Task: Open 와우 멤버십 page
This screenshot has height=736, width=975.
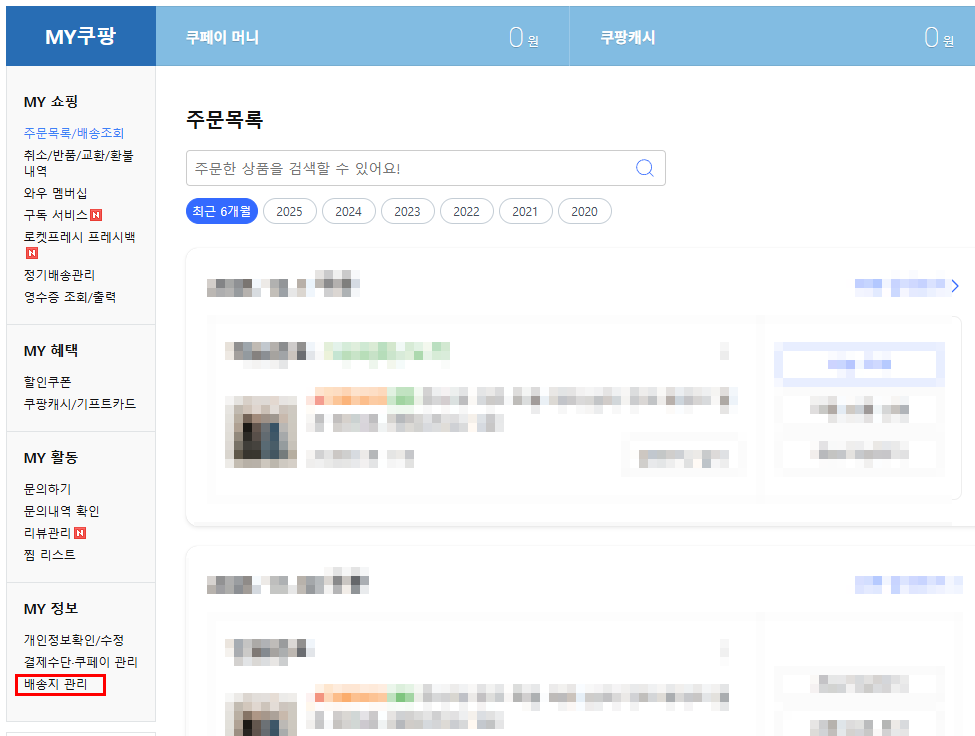Action: [55, 193]
